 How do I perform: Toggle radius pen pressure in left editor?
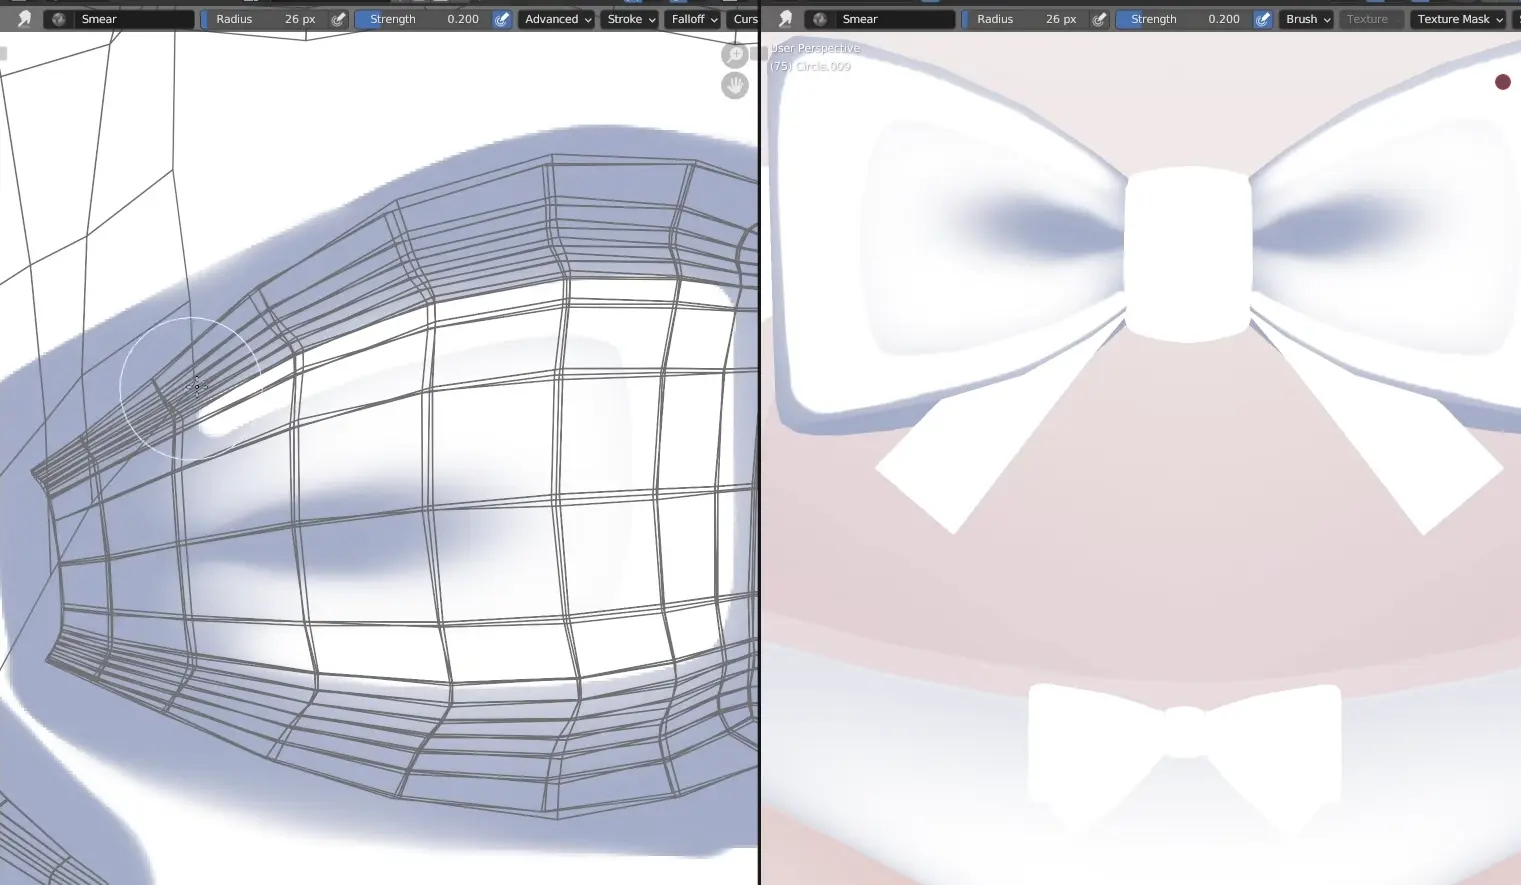339,19
